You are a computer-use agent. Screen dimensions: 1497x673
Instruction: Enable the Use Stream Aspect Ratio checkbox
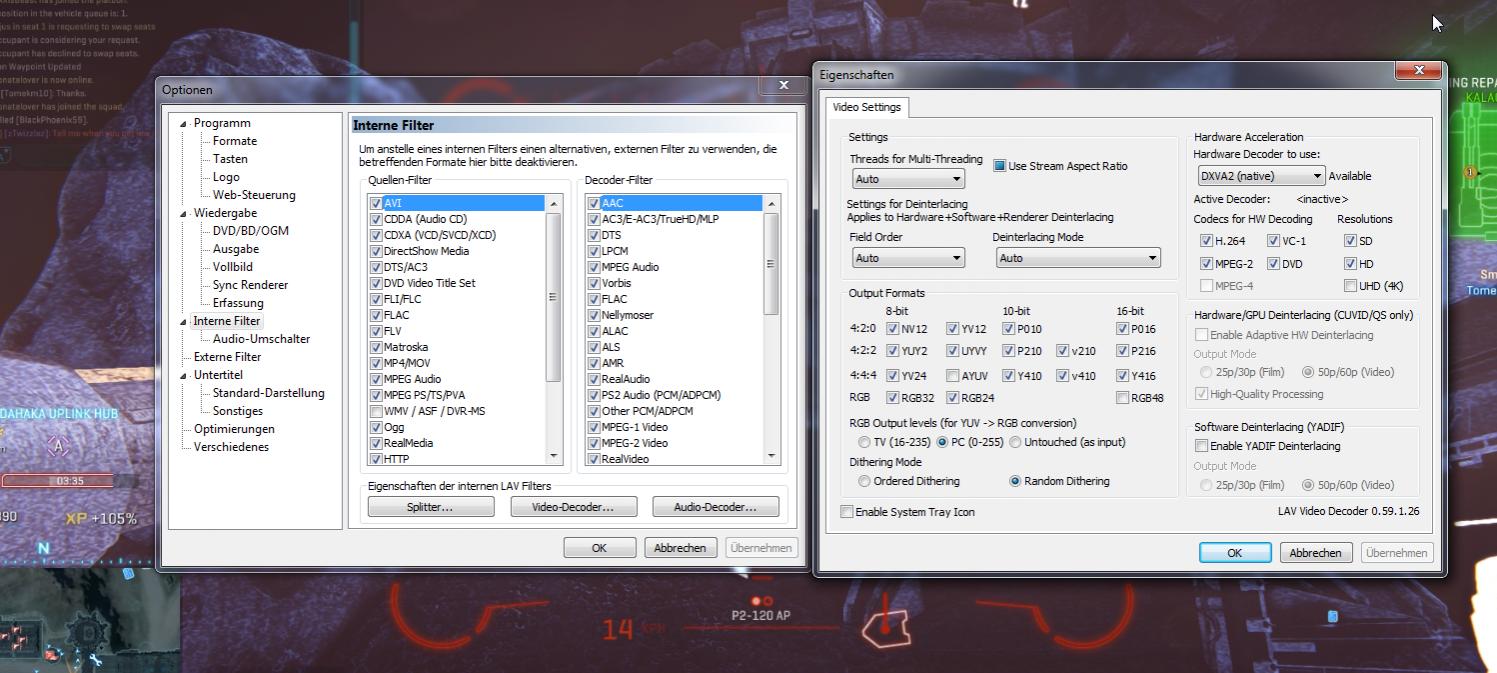tap(999, 166)
